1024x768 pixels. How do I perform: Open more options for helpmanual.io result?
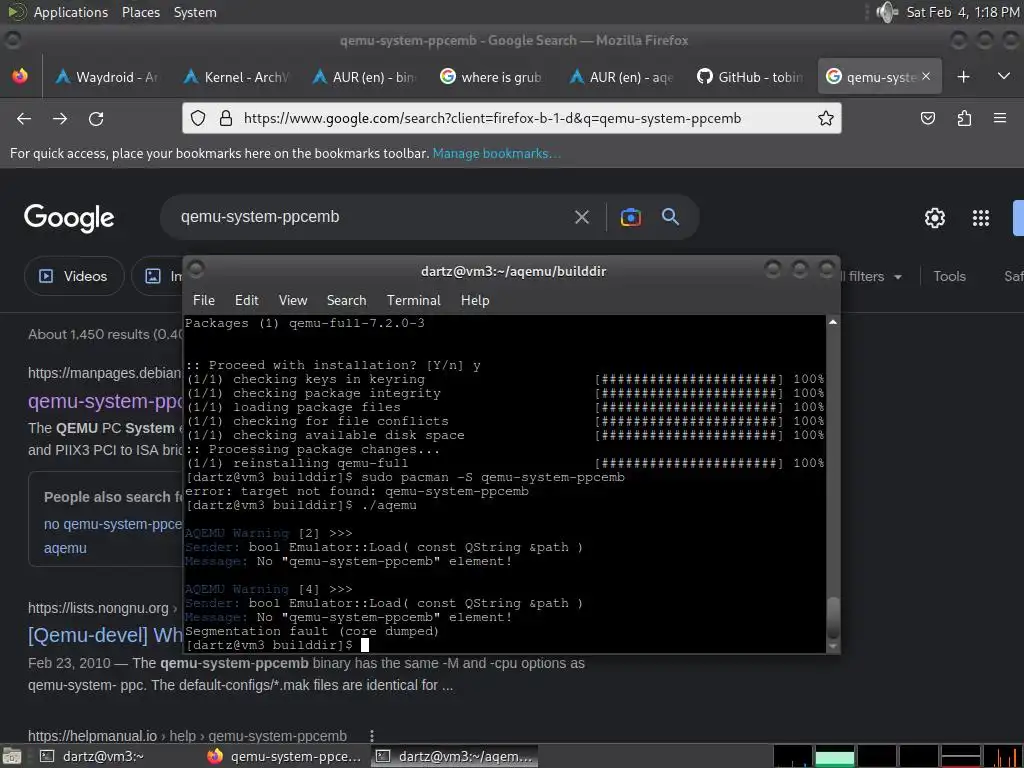[372, 735]
